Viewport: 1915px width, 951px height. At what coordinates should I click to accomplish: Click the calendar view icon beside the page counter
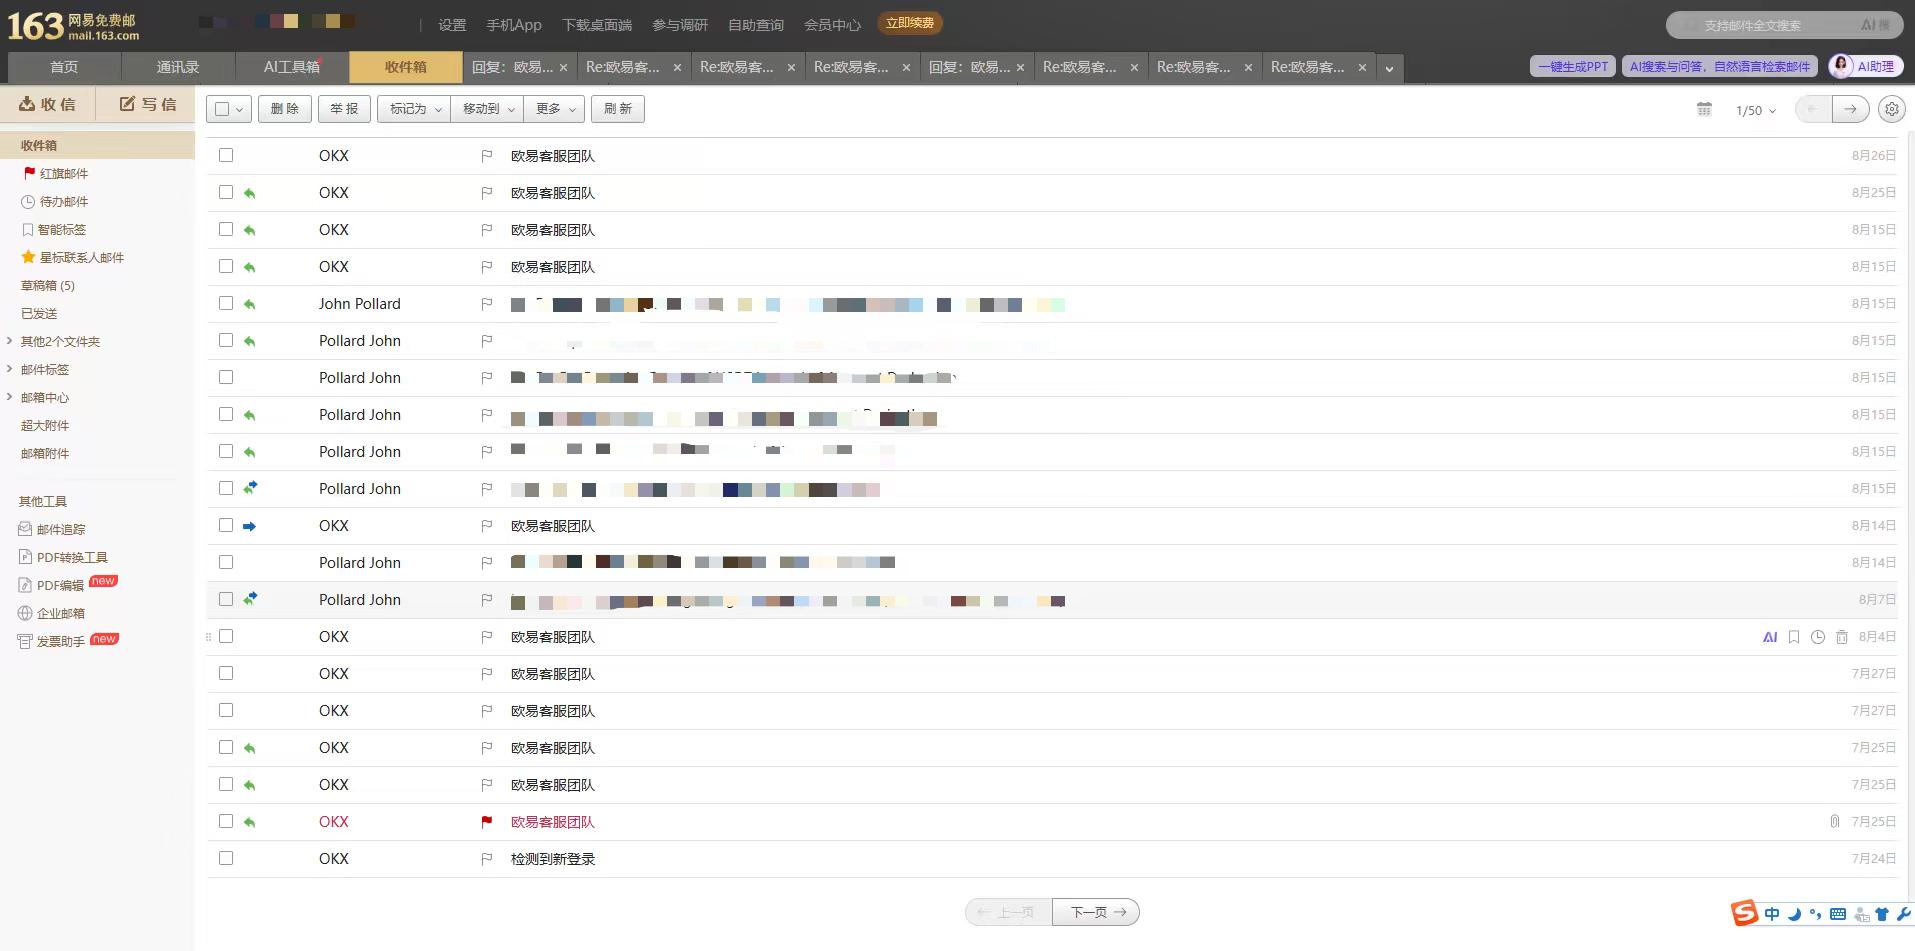(x=1704, y=109)
